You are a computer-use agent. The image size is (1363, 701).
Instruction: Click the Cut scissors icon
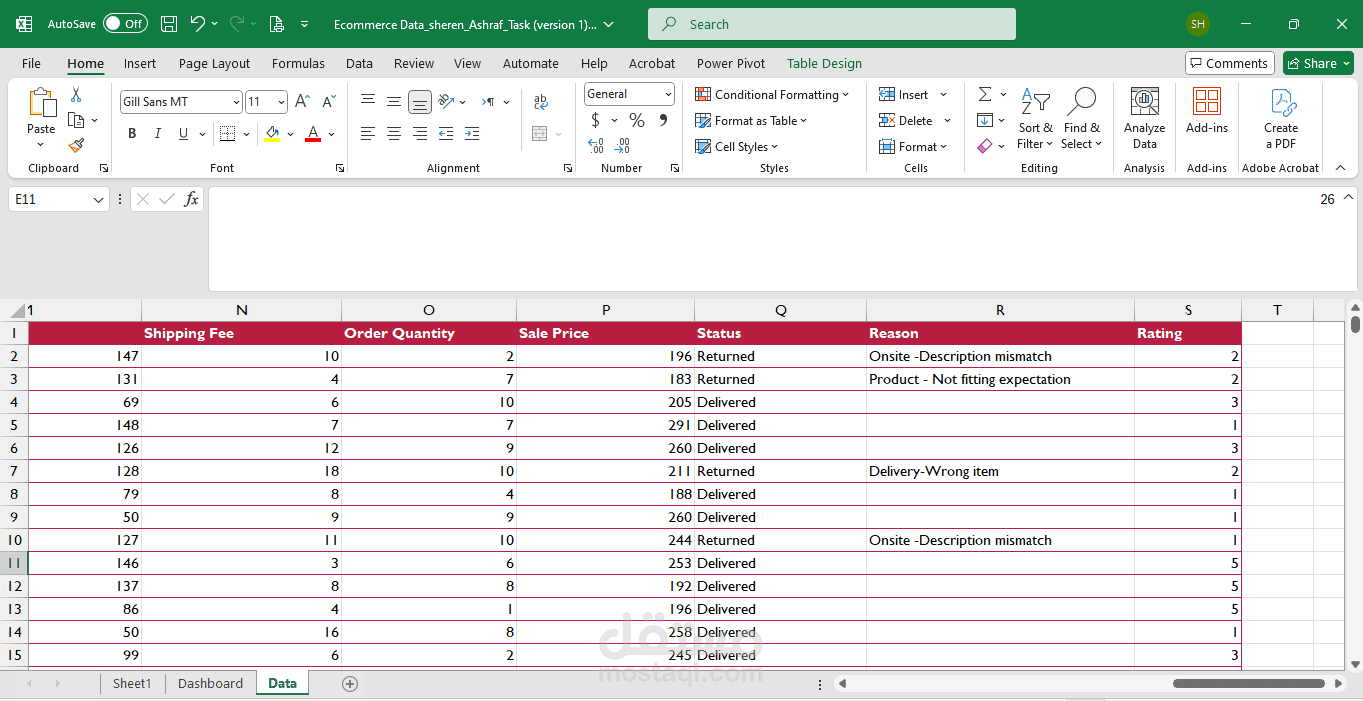[76, 95]
